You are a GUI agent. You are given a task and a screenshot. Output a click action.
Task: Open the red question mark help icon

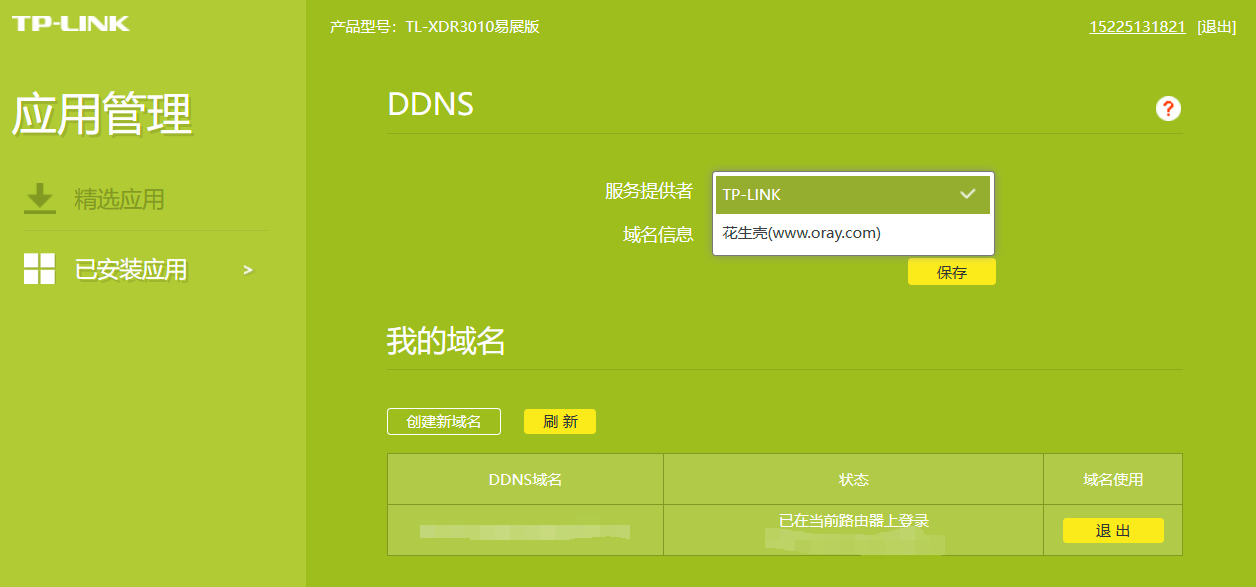click(x=1168, y=109)
